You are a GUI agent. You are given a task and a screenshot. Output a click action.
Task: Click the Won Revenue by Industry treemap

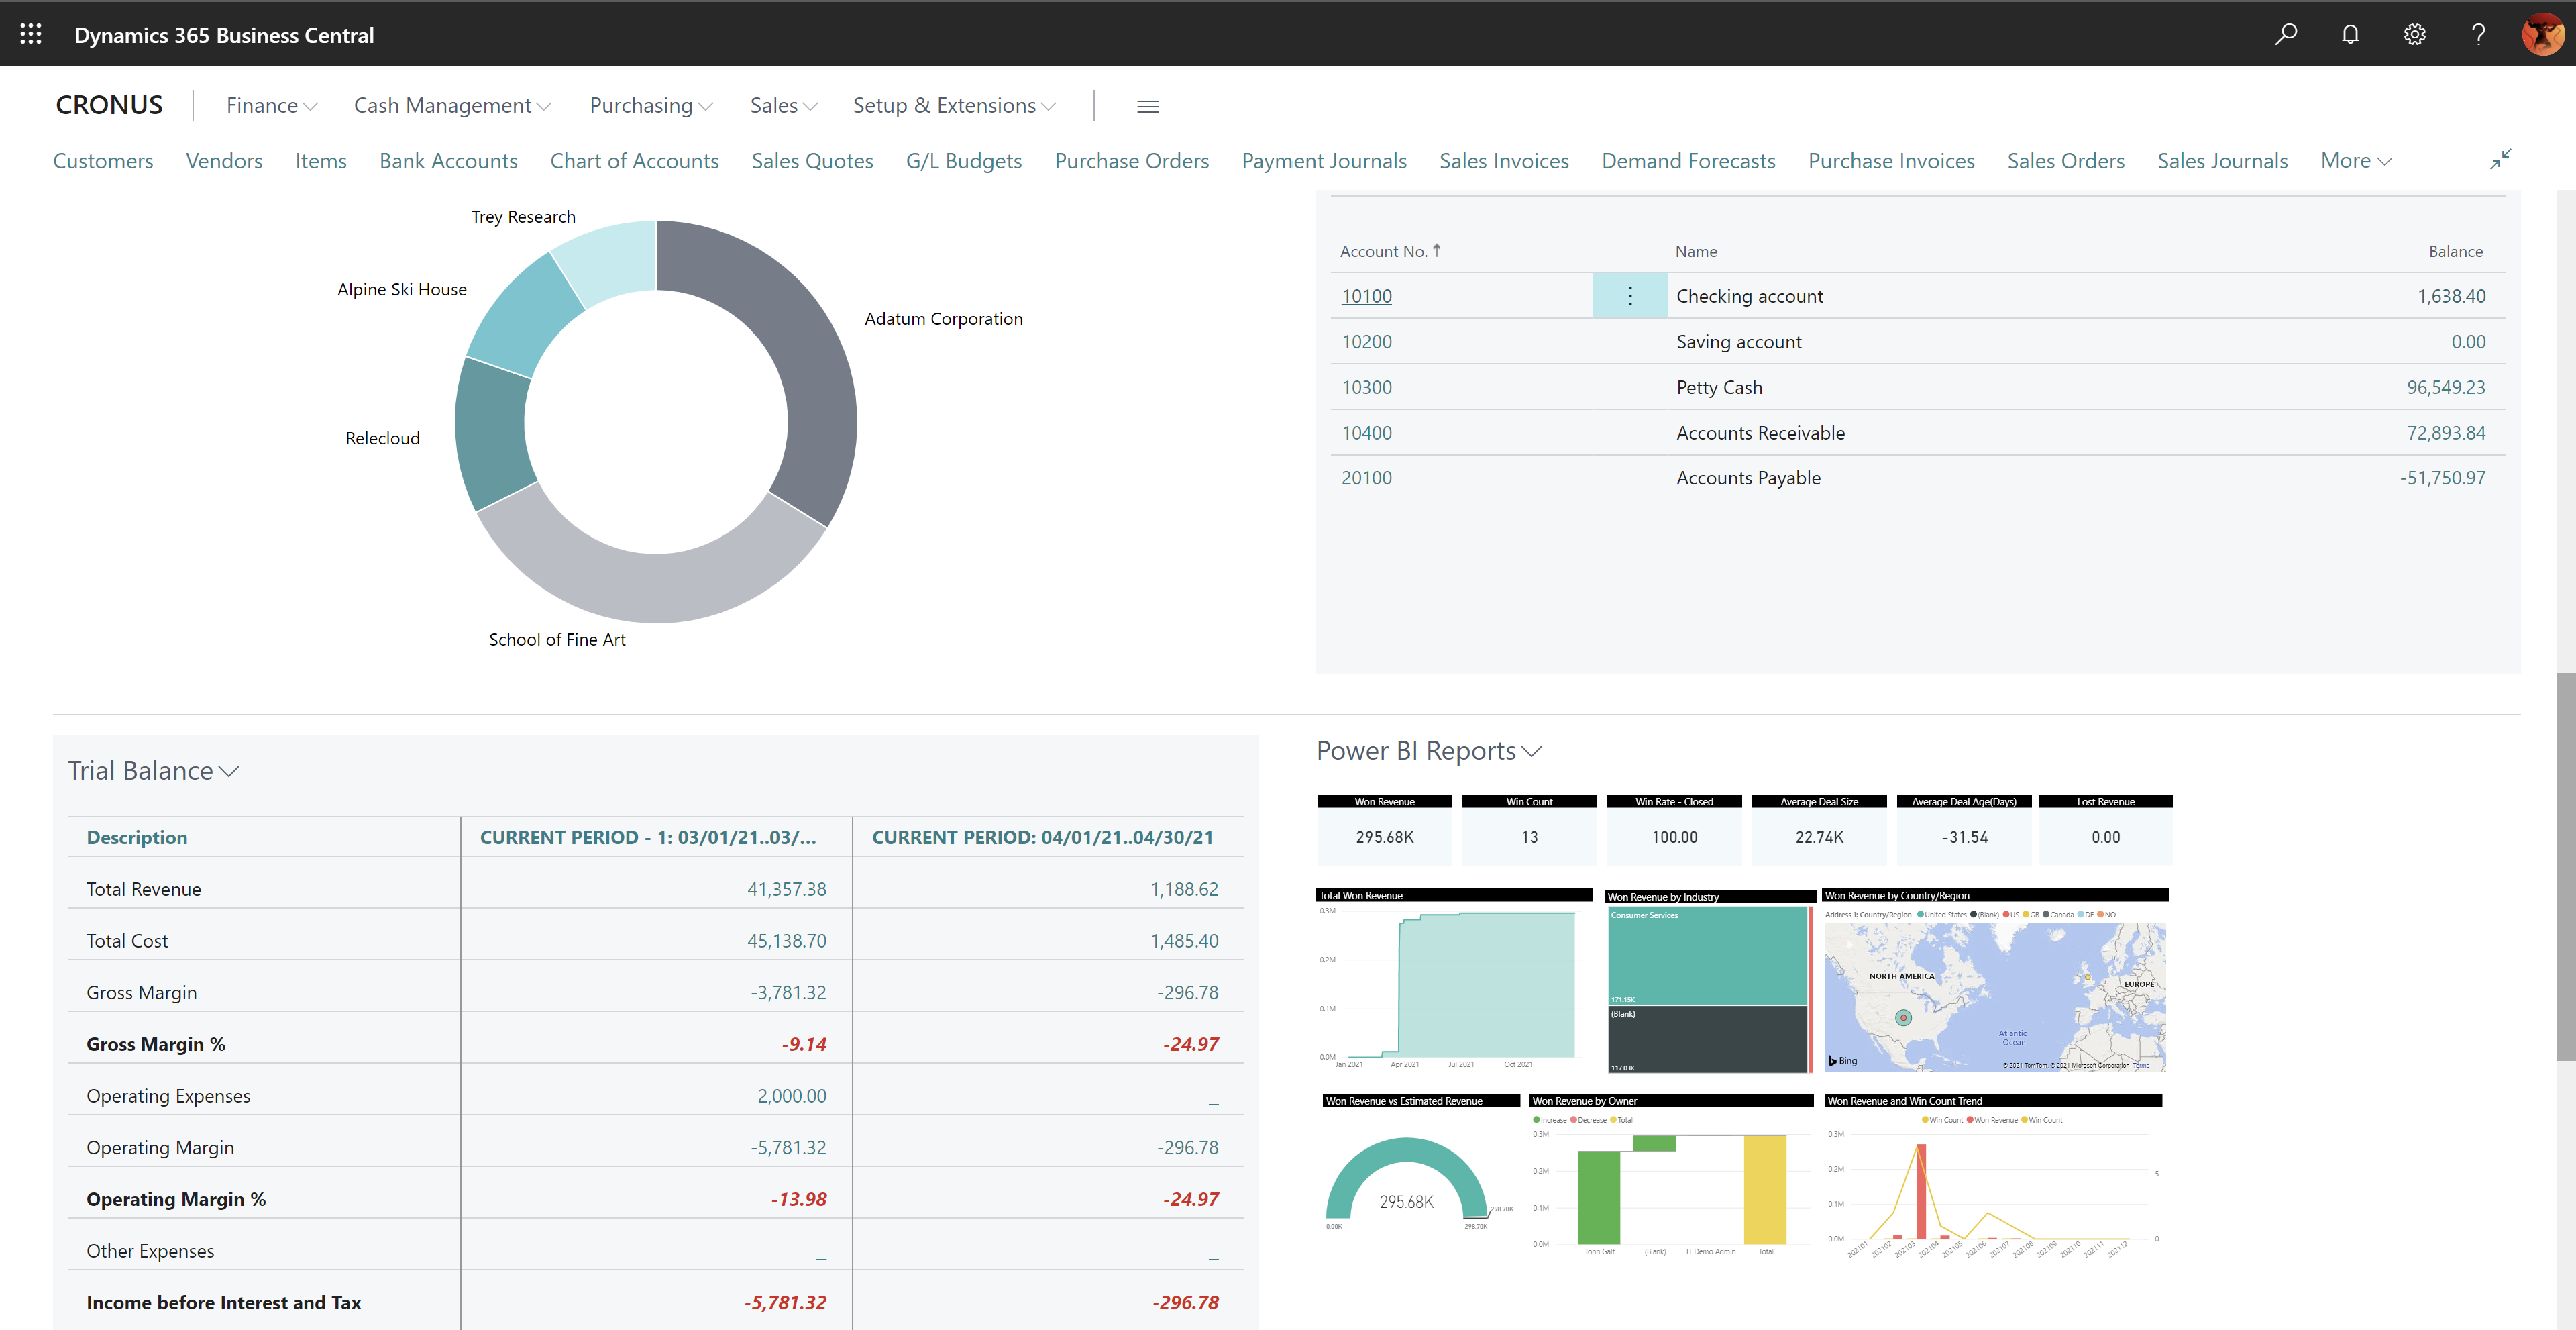click(x=1709, y=982)
